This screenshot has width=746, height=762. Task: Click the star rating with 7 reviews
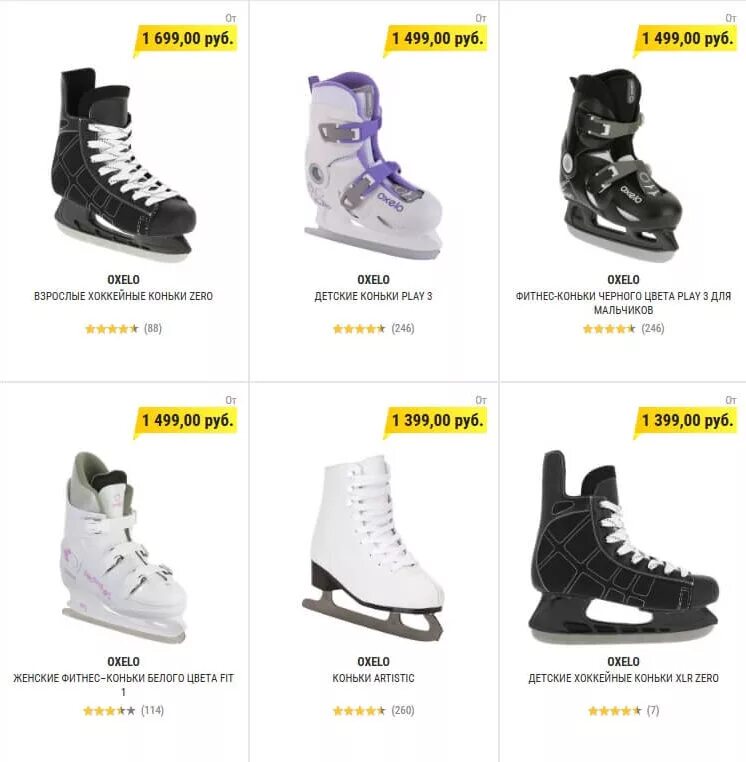(x=615, y=711)
